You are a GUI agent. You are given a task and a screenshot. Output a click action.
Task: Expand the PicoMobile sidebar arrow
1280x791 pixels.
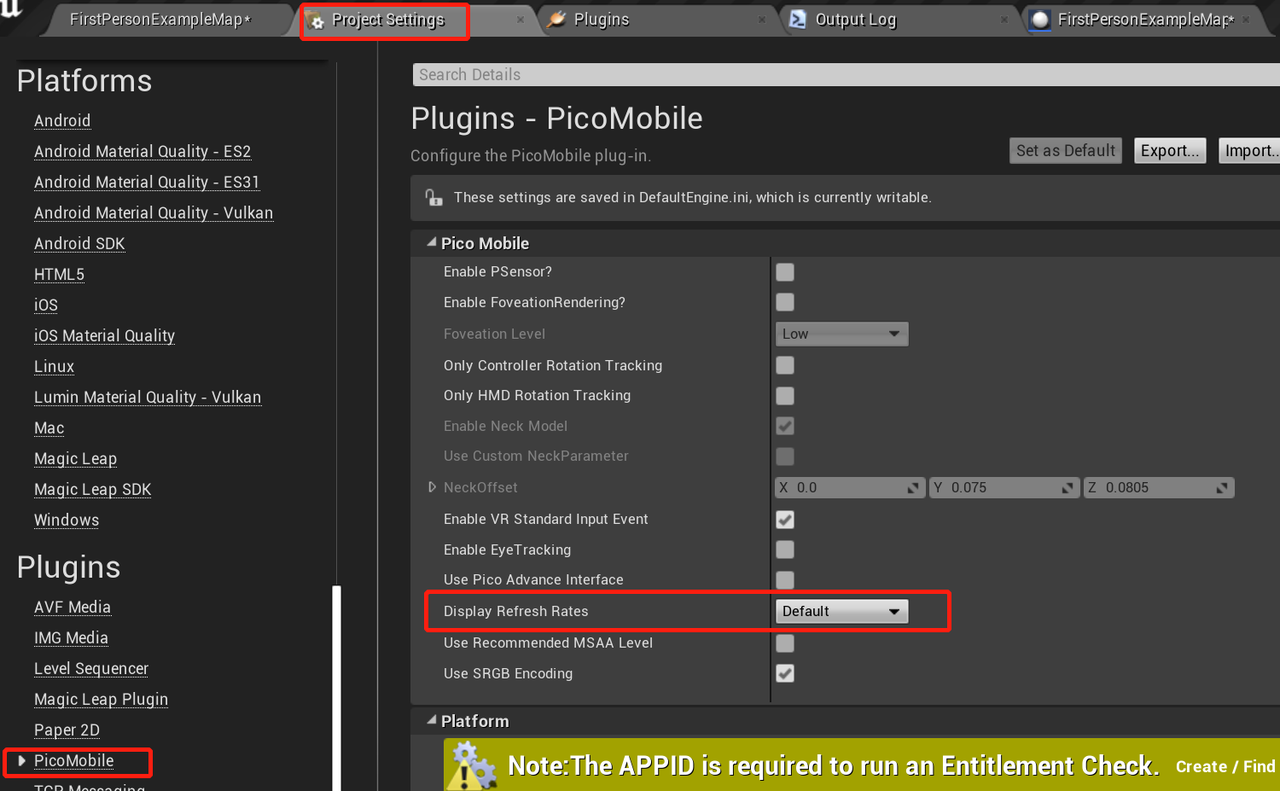pos(22,761)
